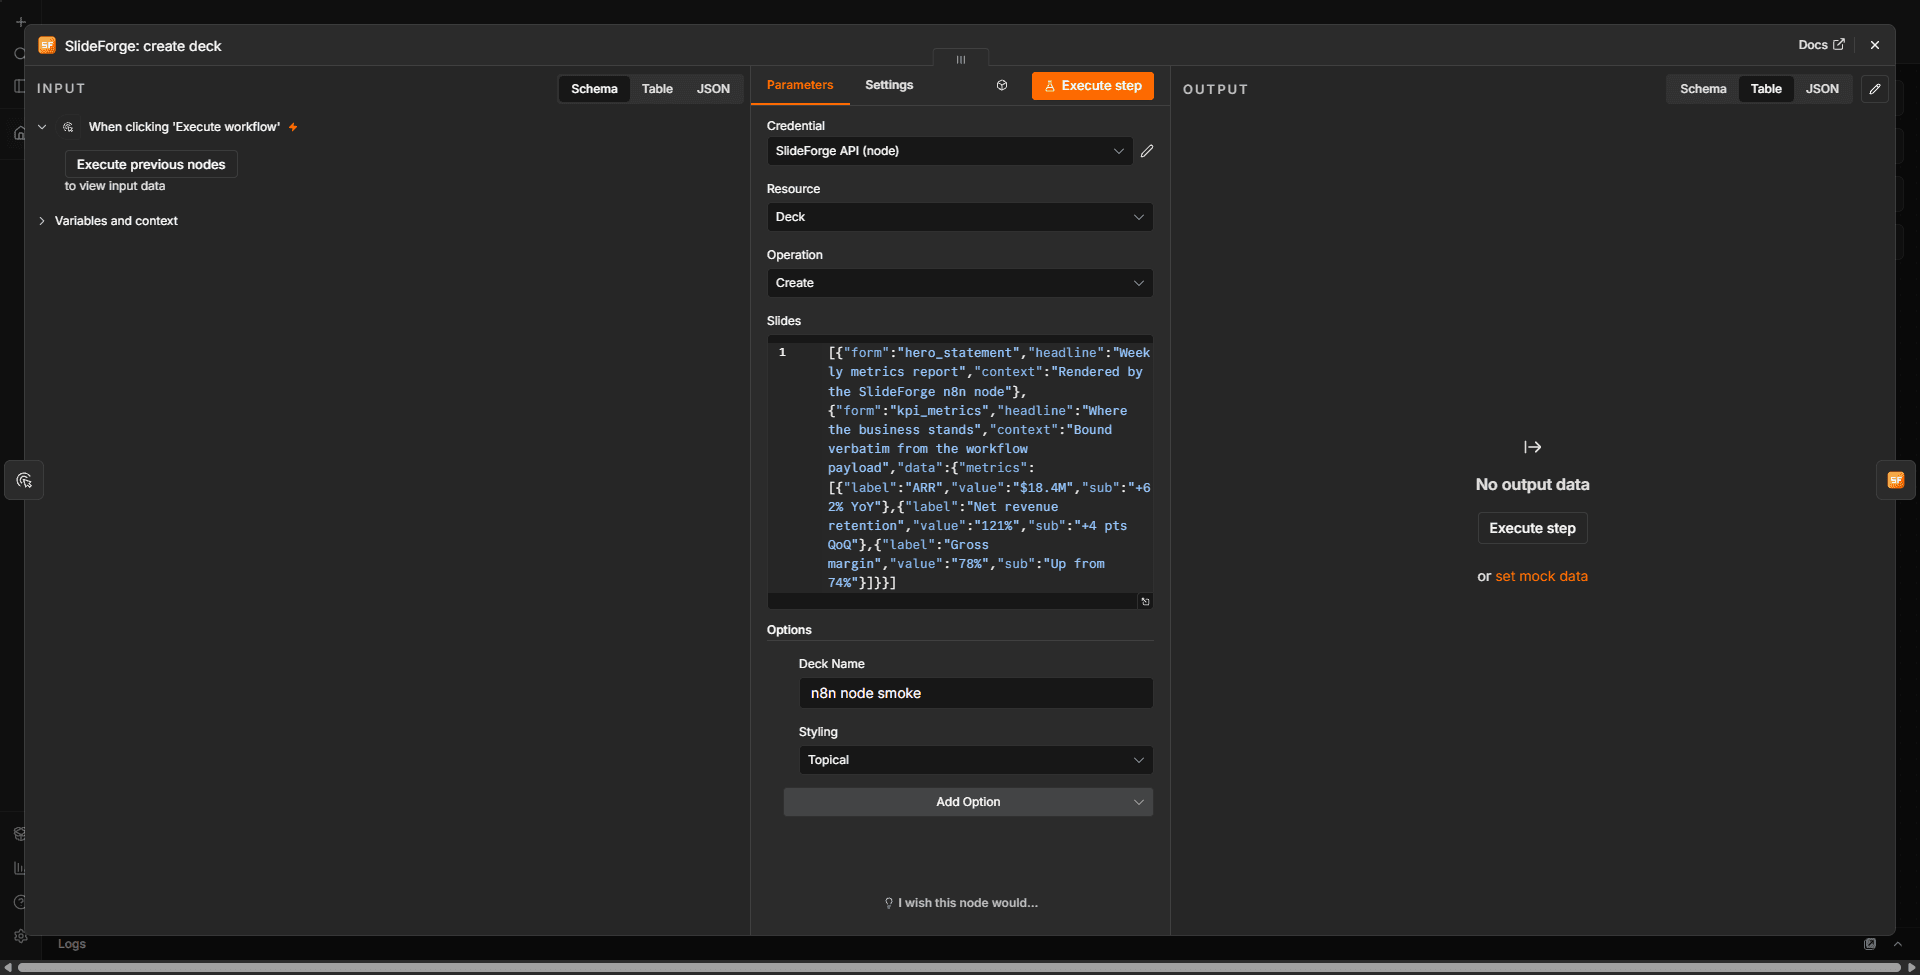Click the pencil edit icon in Output header

(1875, 89)
